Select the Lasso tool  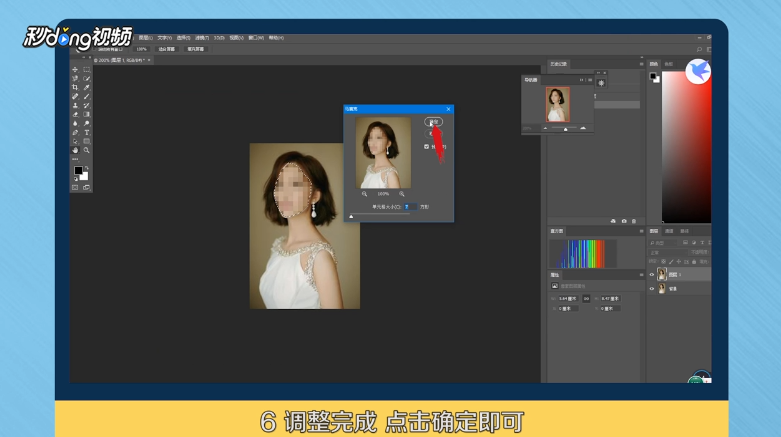(75, 78)
